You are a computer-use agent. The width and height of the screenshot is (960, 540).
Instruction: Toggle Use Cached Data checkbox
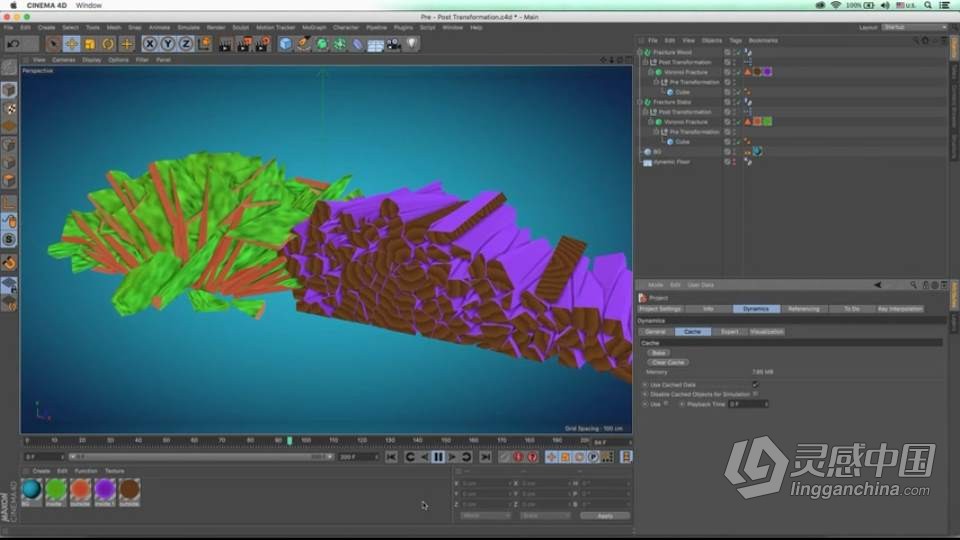(755, 384)
